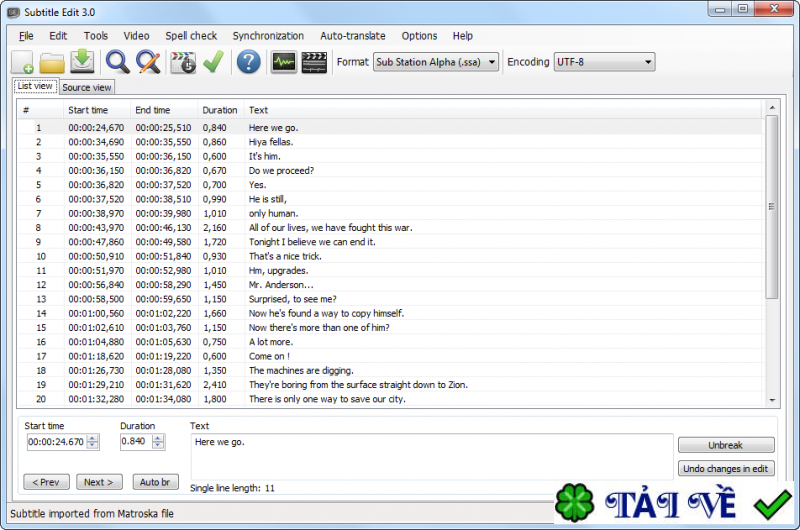Viewport: 800px width, 530px height.
Task: Open the Video menu
Action: (x=136, y=36)
